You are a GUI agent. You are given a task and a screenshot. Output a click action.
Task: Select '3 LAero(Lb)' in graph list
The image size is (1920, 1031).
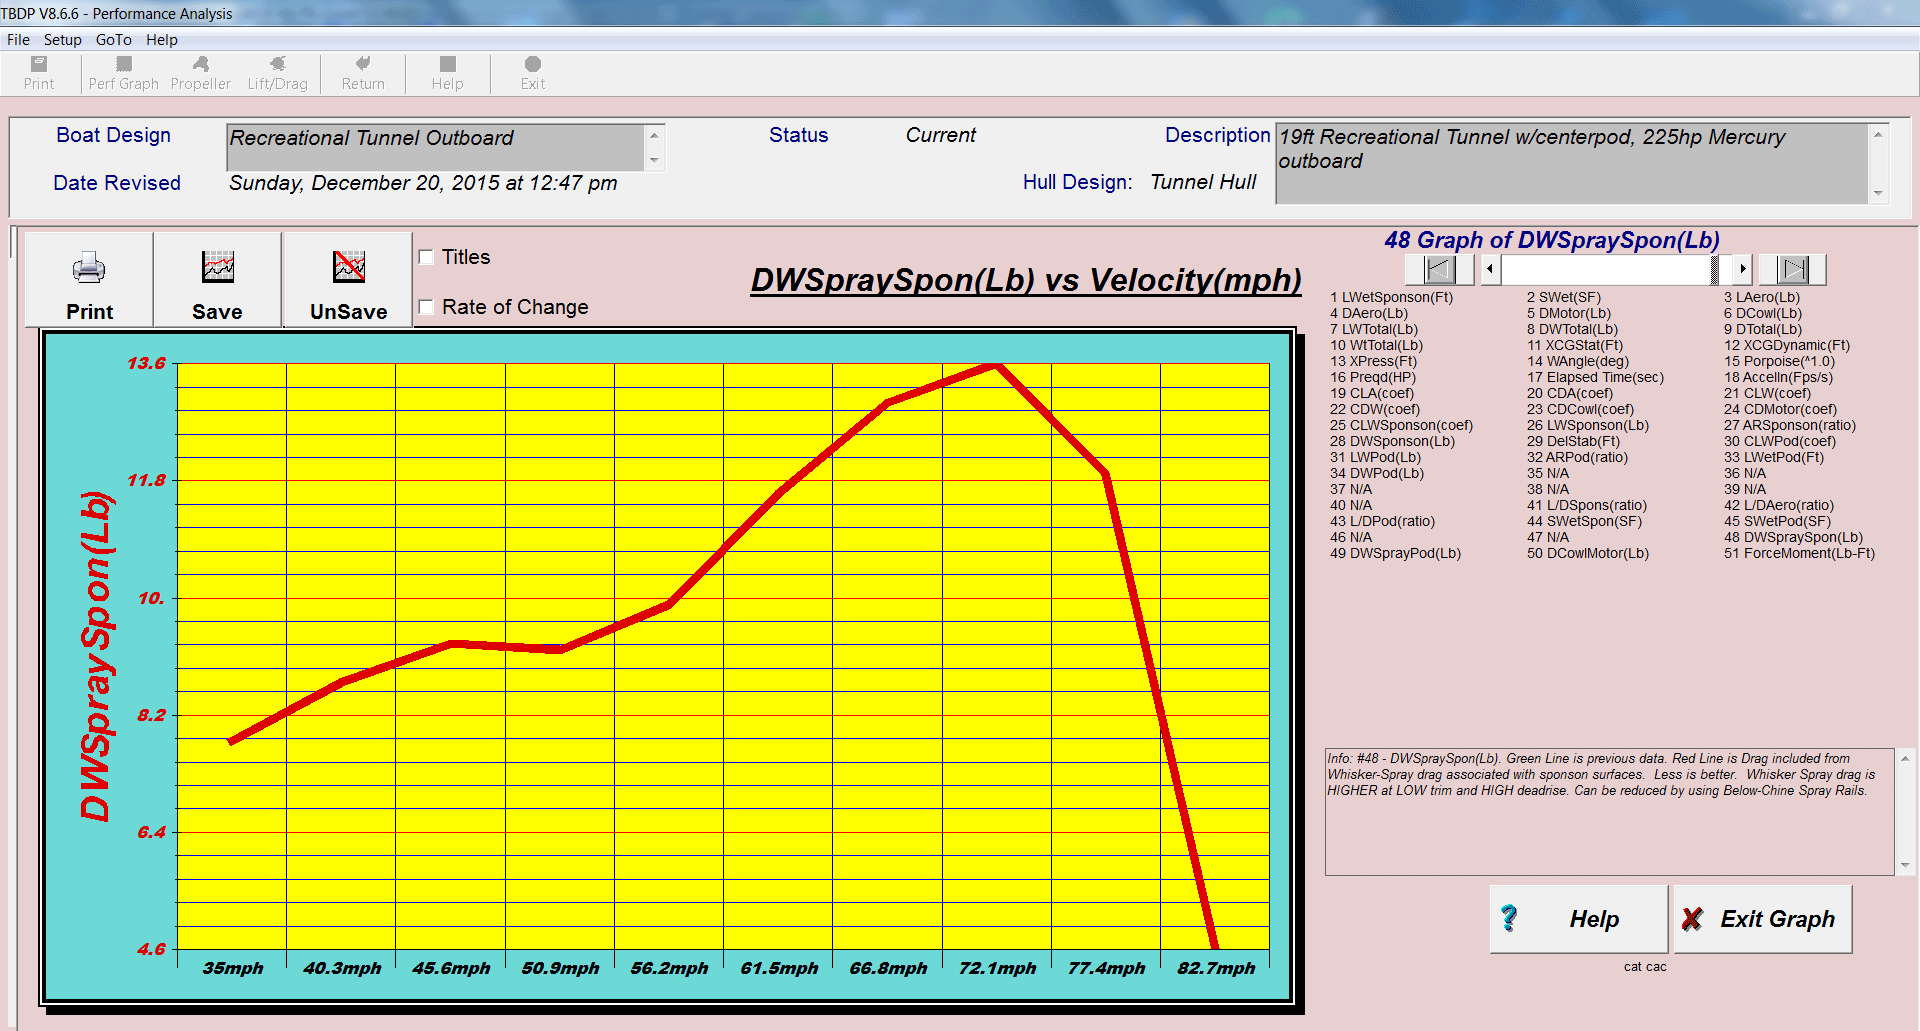(x=1762, y=297)
